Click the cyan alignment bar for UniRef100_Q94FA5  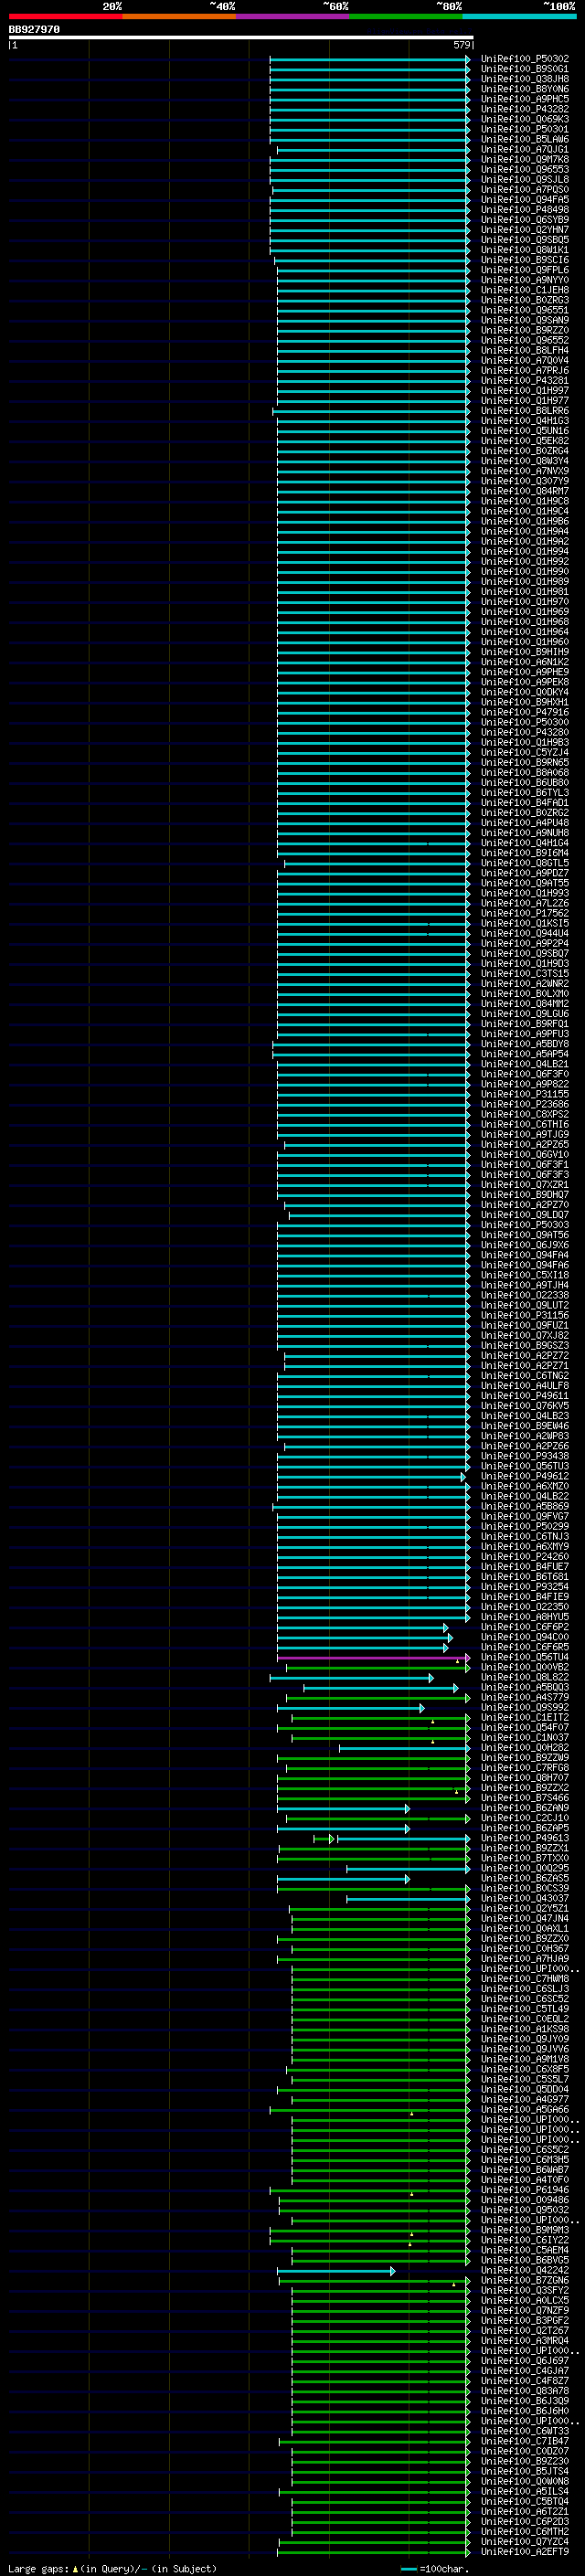click(x=369, y=200)
